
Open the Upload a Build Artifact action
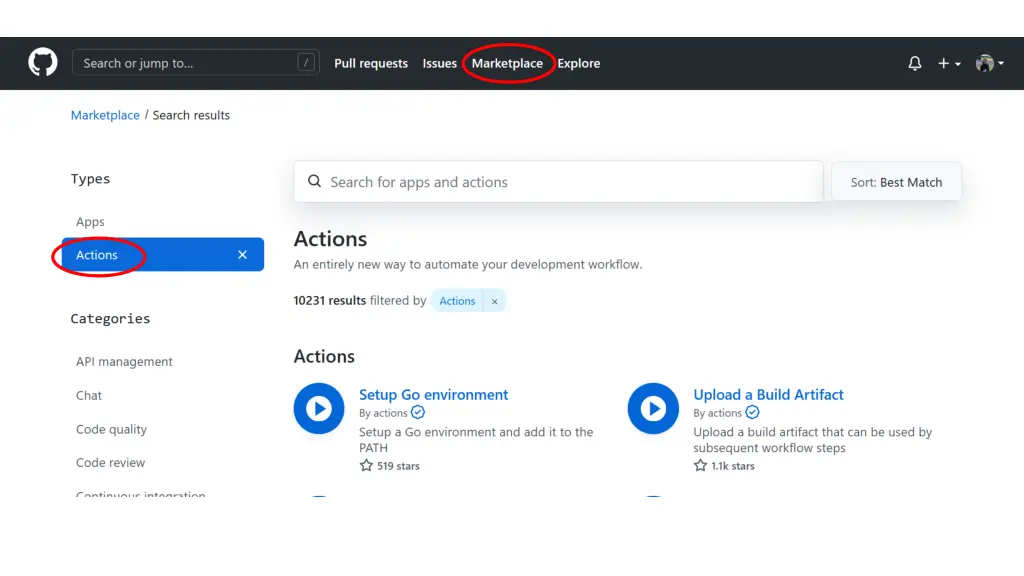point(768,394)
